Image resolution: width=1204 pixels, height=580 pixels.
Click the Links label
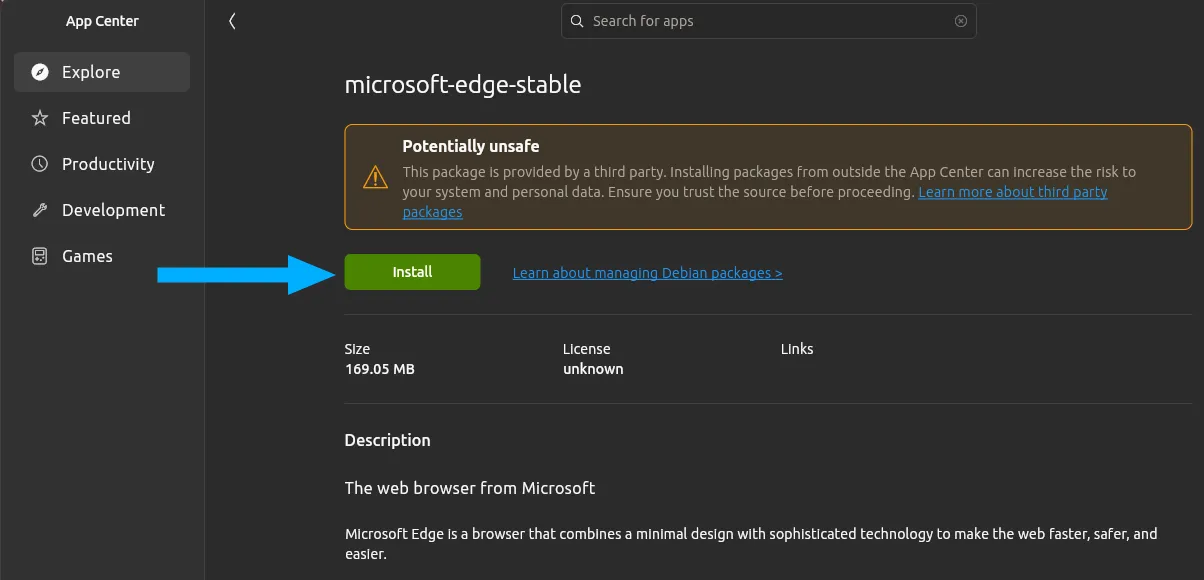click(x=797, y=349)
